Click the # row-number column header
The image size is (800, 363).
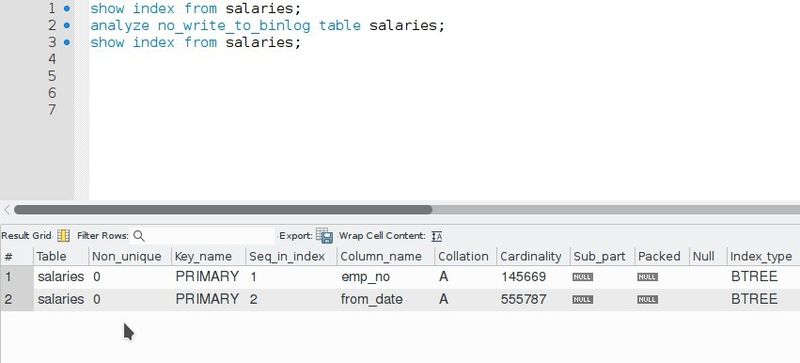[17, 256]
